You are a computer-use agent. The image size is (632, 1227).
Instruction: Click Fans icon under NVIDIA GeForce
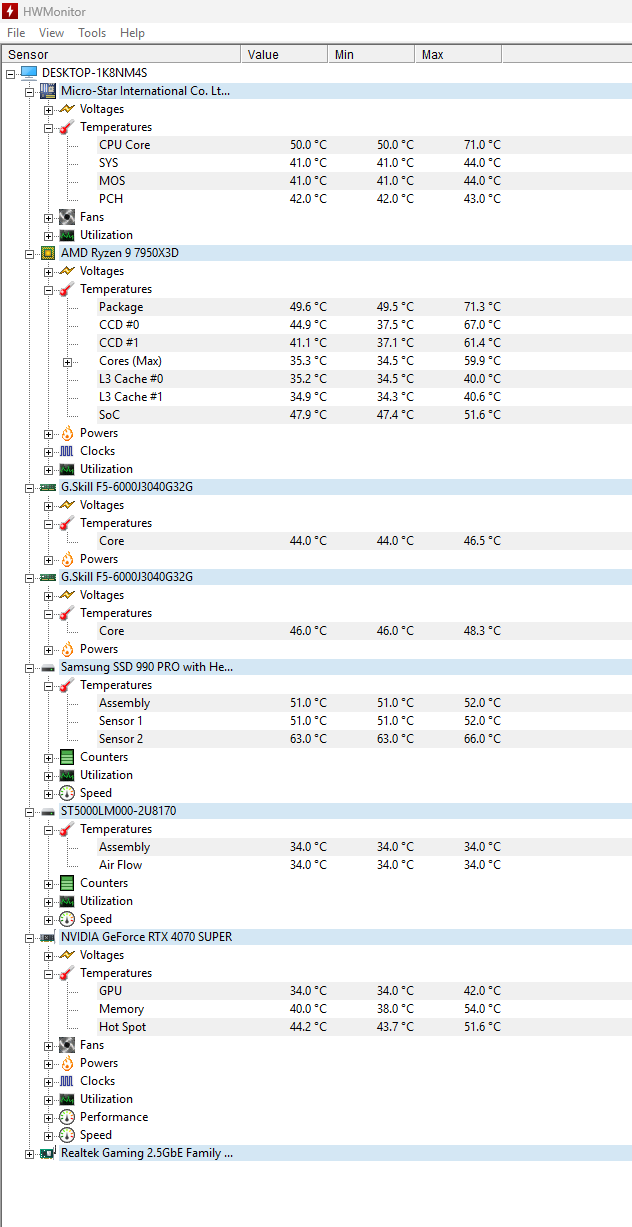(x=67, y=1045)
